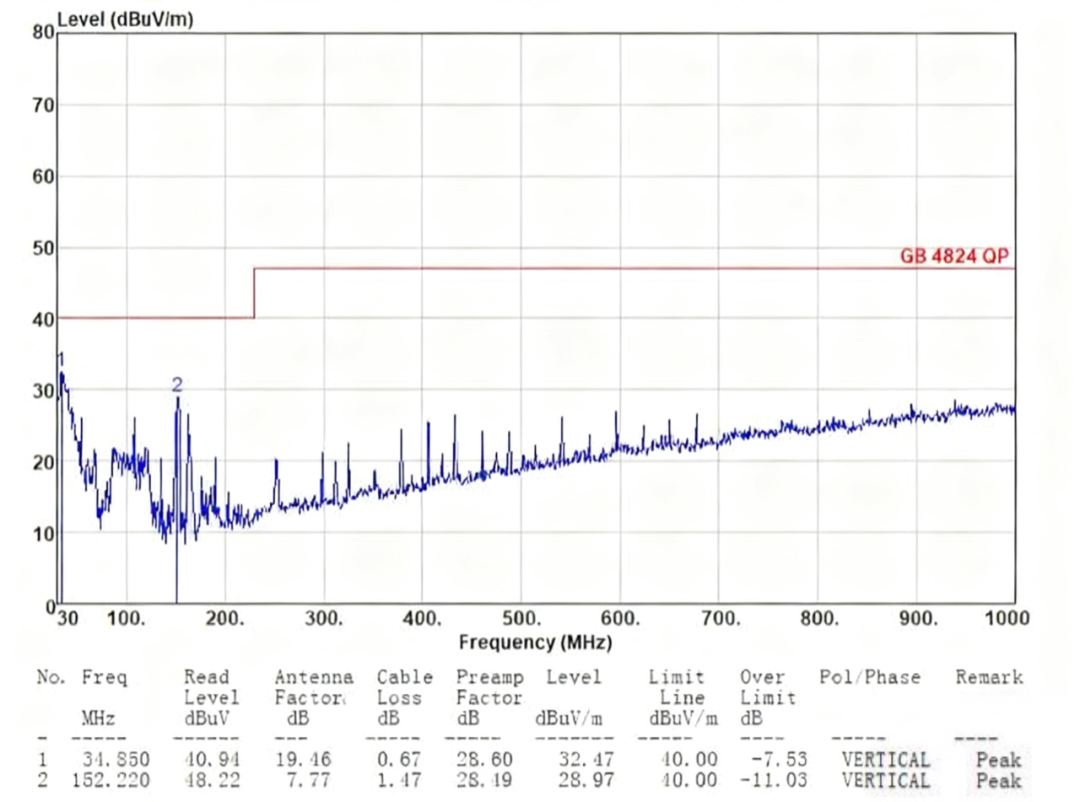Click the frequency value '34.850'

[x=116, y=759]
